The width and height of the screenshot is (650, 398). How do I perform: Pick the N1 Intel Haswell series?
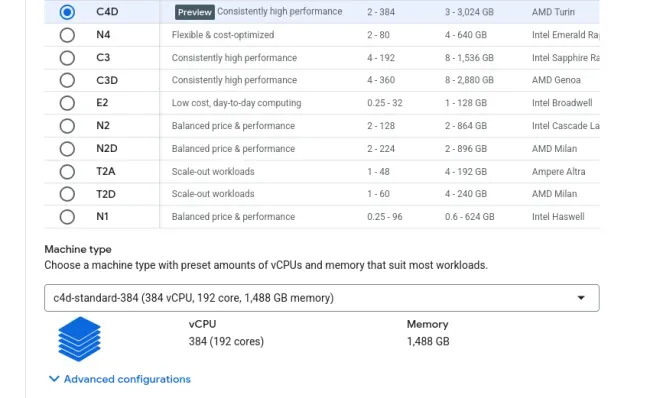click(x=67, y=216)
